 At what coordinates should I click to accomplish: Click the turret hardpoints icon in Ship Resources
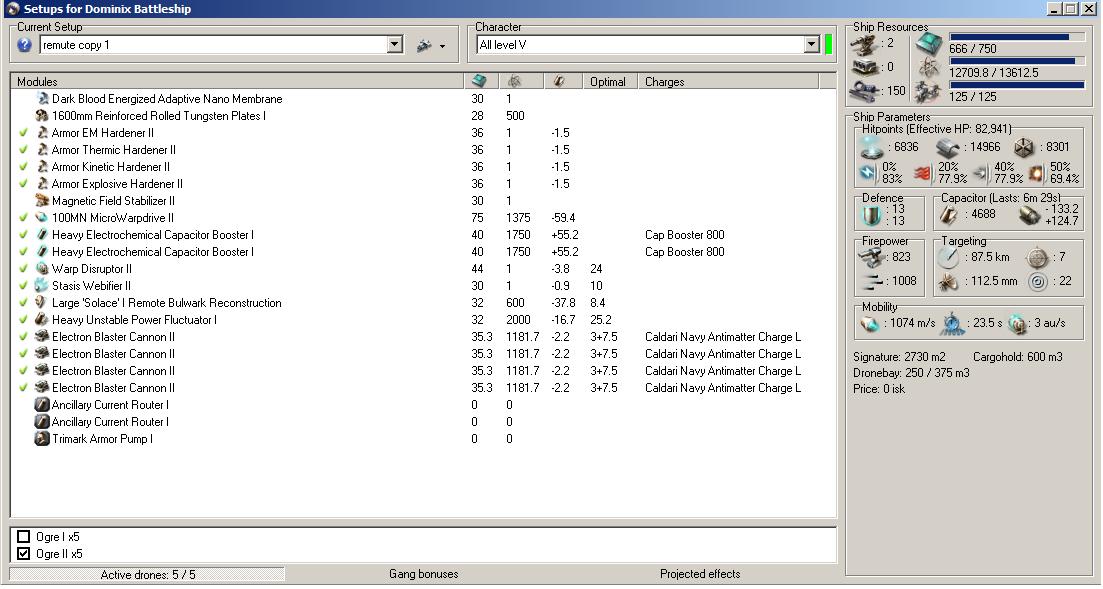(864, 45)
